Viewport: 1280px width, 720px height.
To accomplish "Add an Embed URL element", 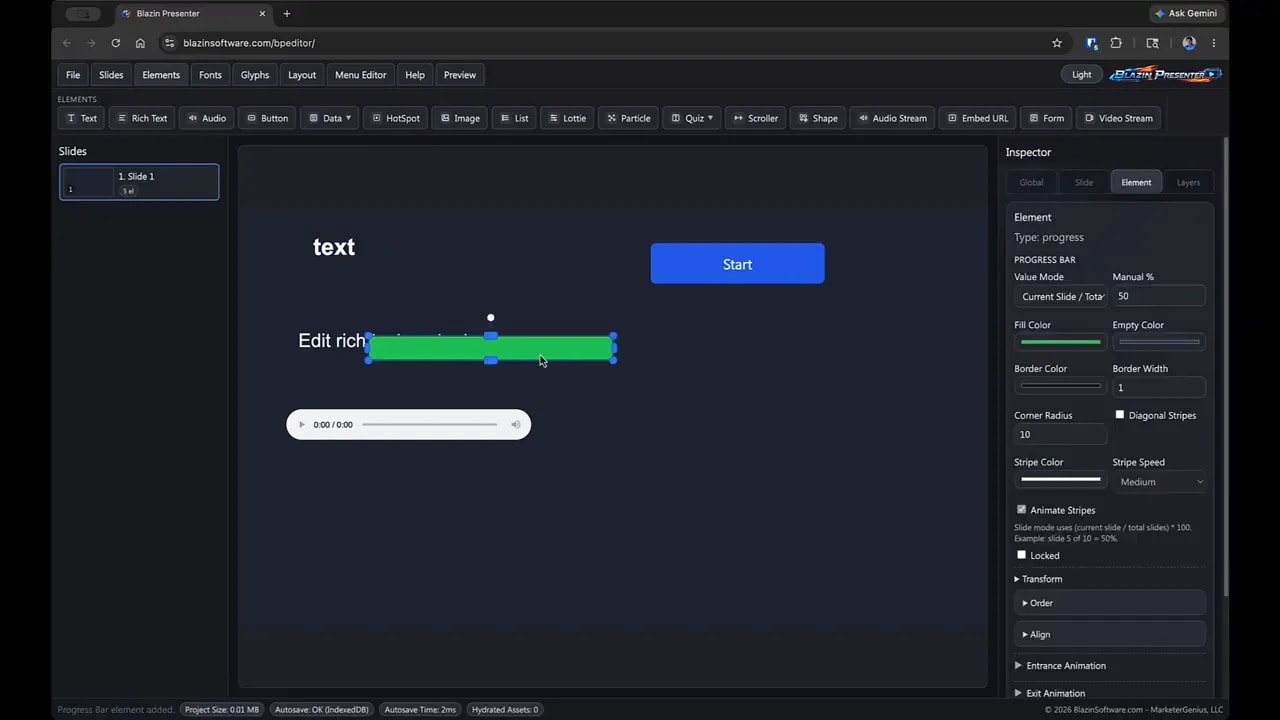I will coord(977,118).
